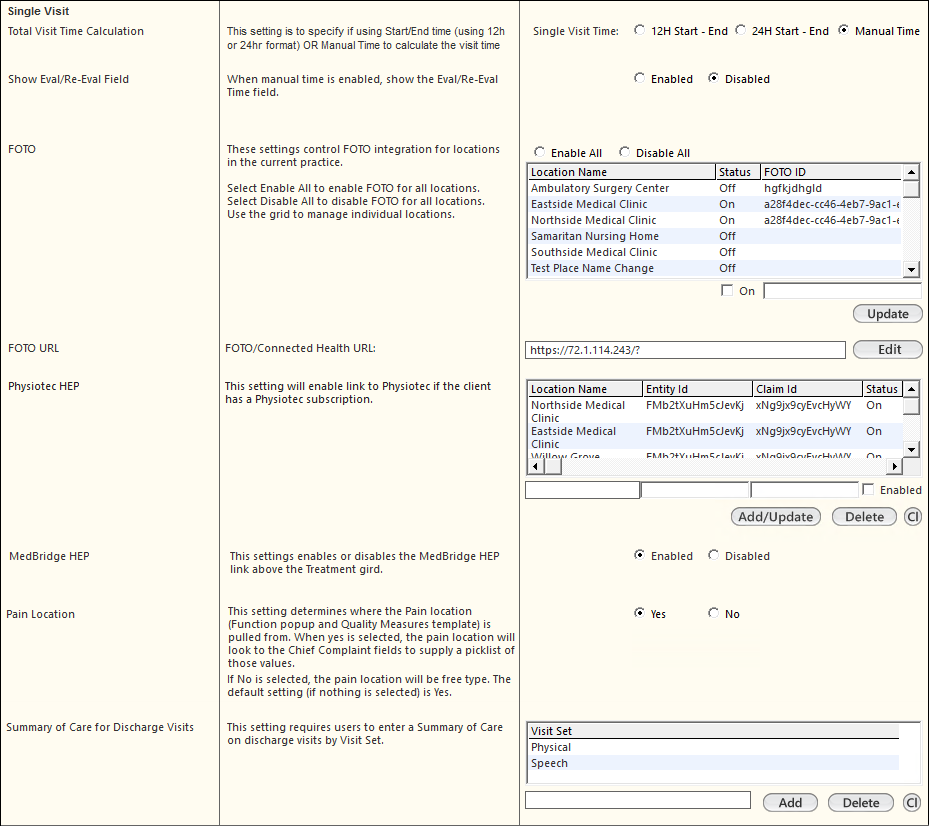Select Manual Time radio option
The width and height of the screenshot is (929, 826).
[x=843, y=30]
